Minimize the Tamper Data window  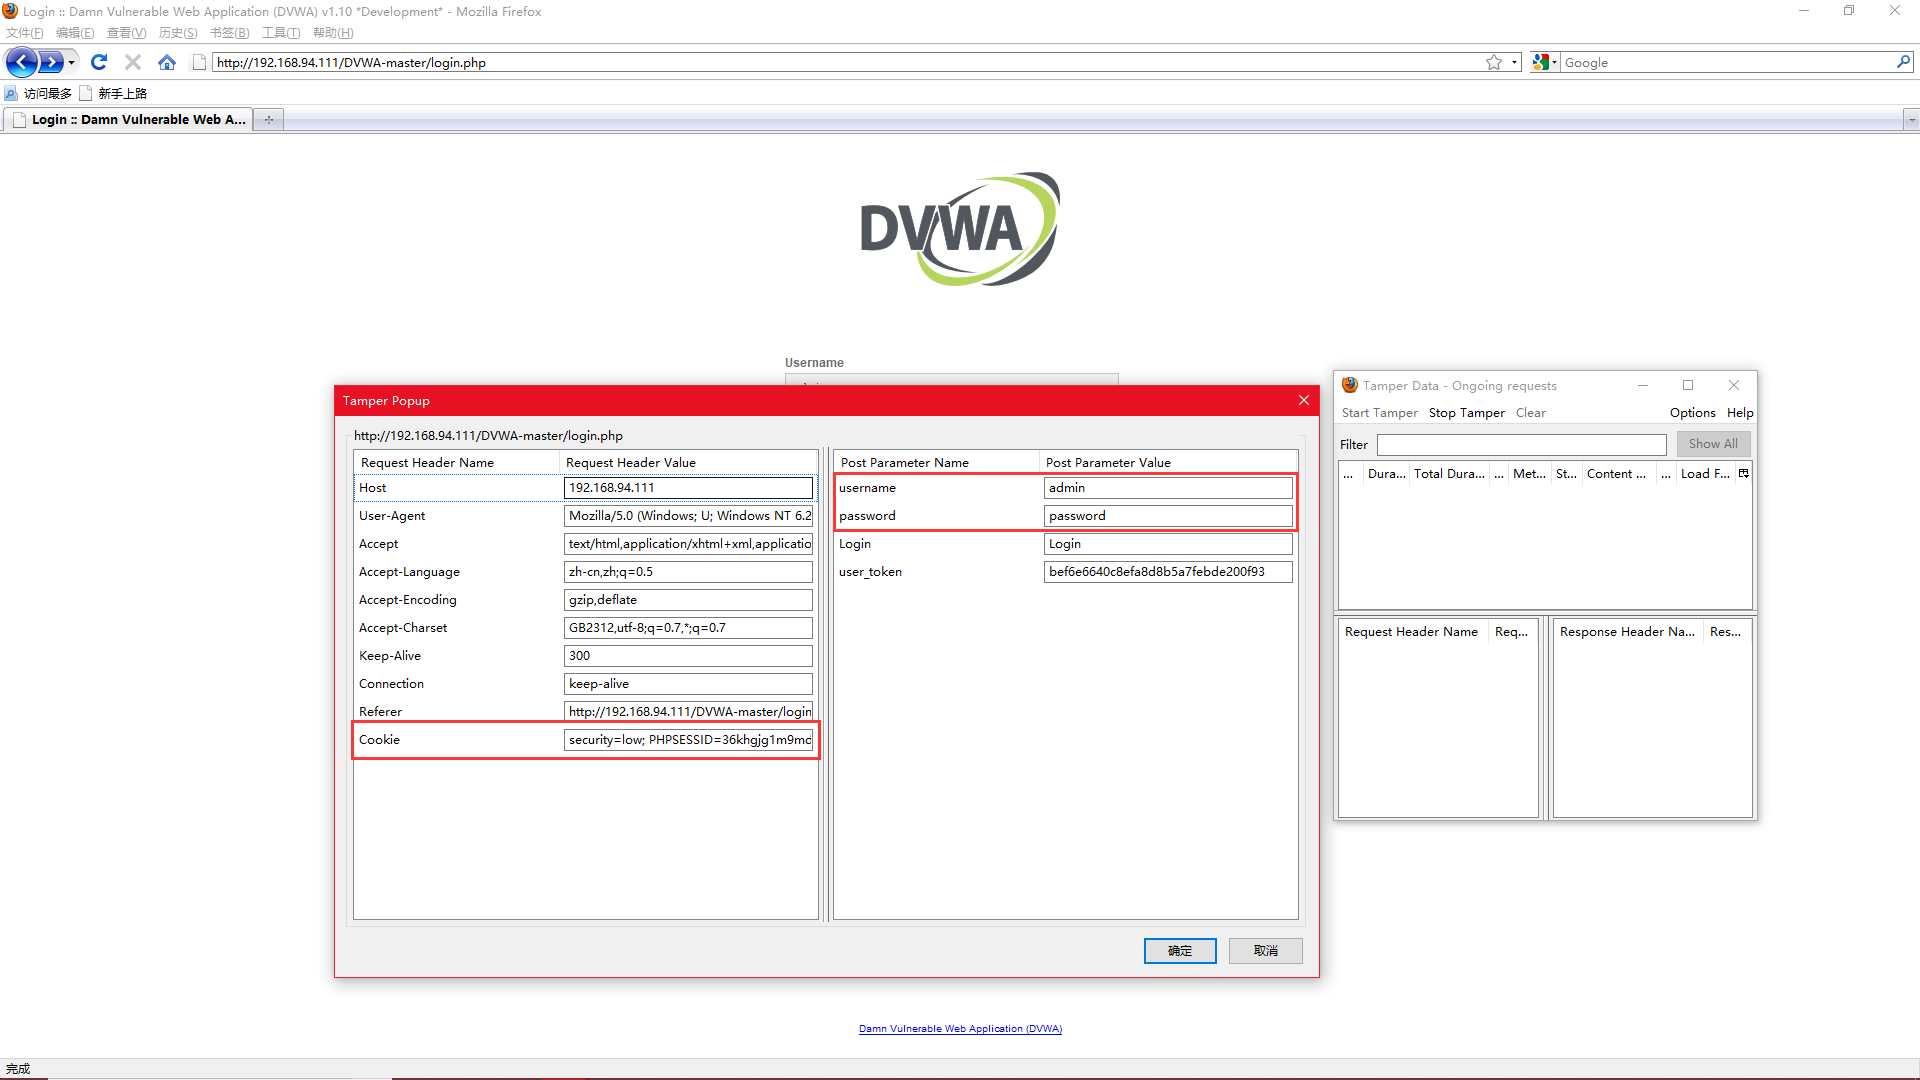(x=1642, y=385)
